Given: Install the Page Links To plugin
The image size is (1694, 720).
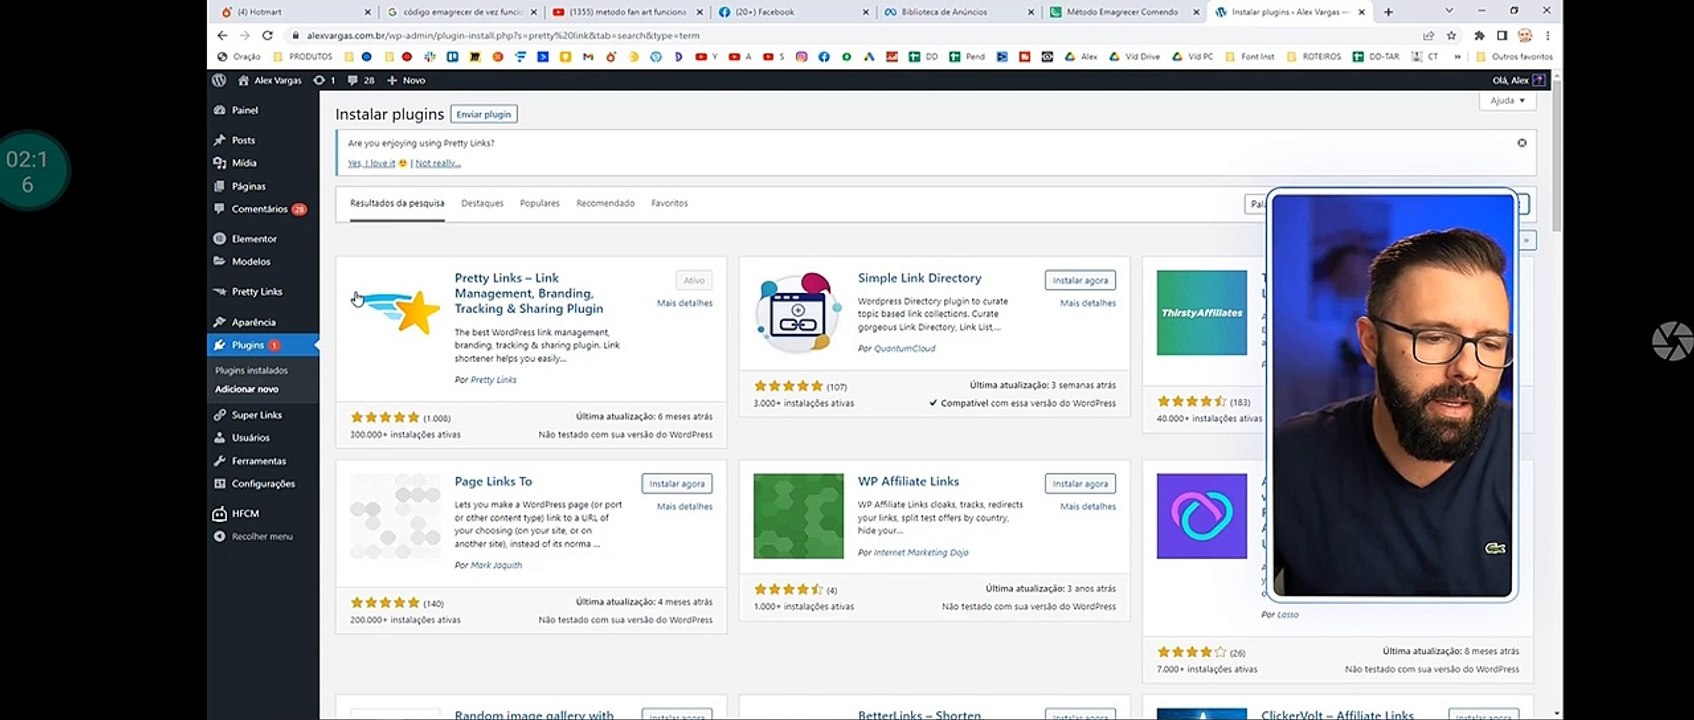Looking at the screenshot, I should click(x=677, y=484).
